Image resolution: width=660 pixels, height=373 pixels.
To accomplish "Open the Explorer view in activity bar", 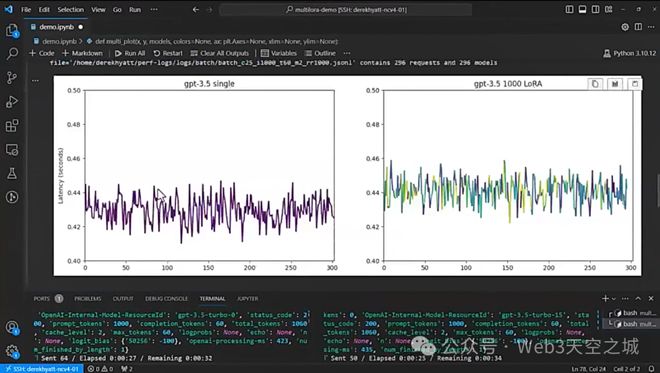I will coord(12,30).
